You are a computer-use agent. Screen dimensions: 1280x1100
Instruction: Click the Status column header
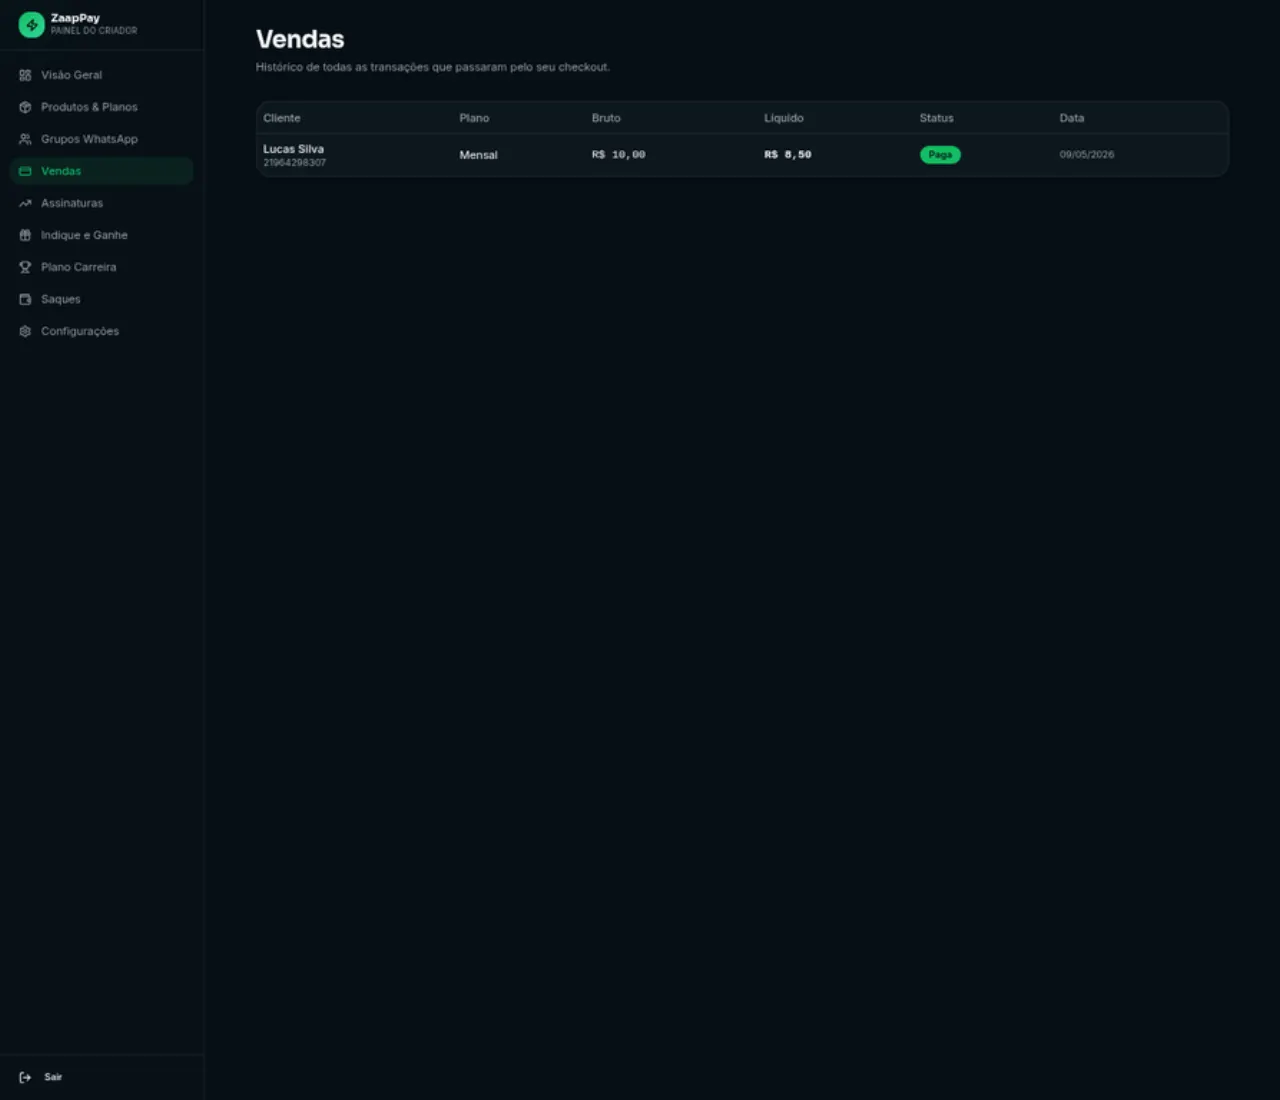pyautogui.click(x=937, y=118)
